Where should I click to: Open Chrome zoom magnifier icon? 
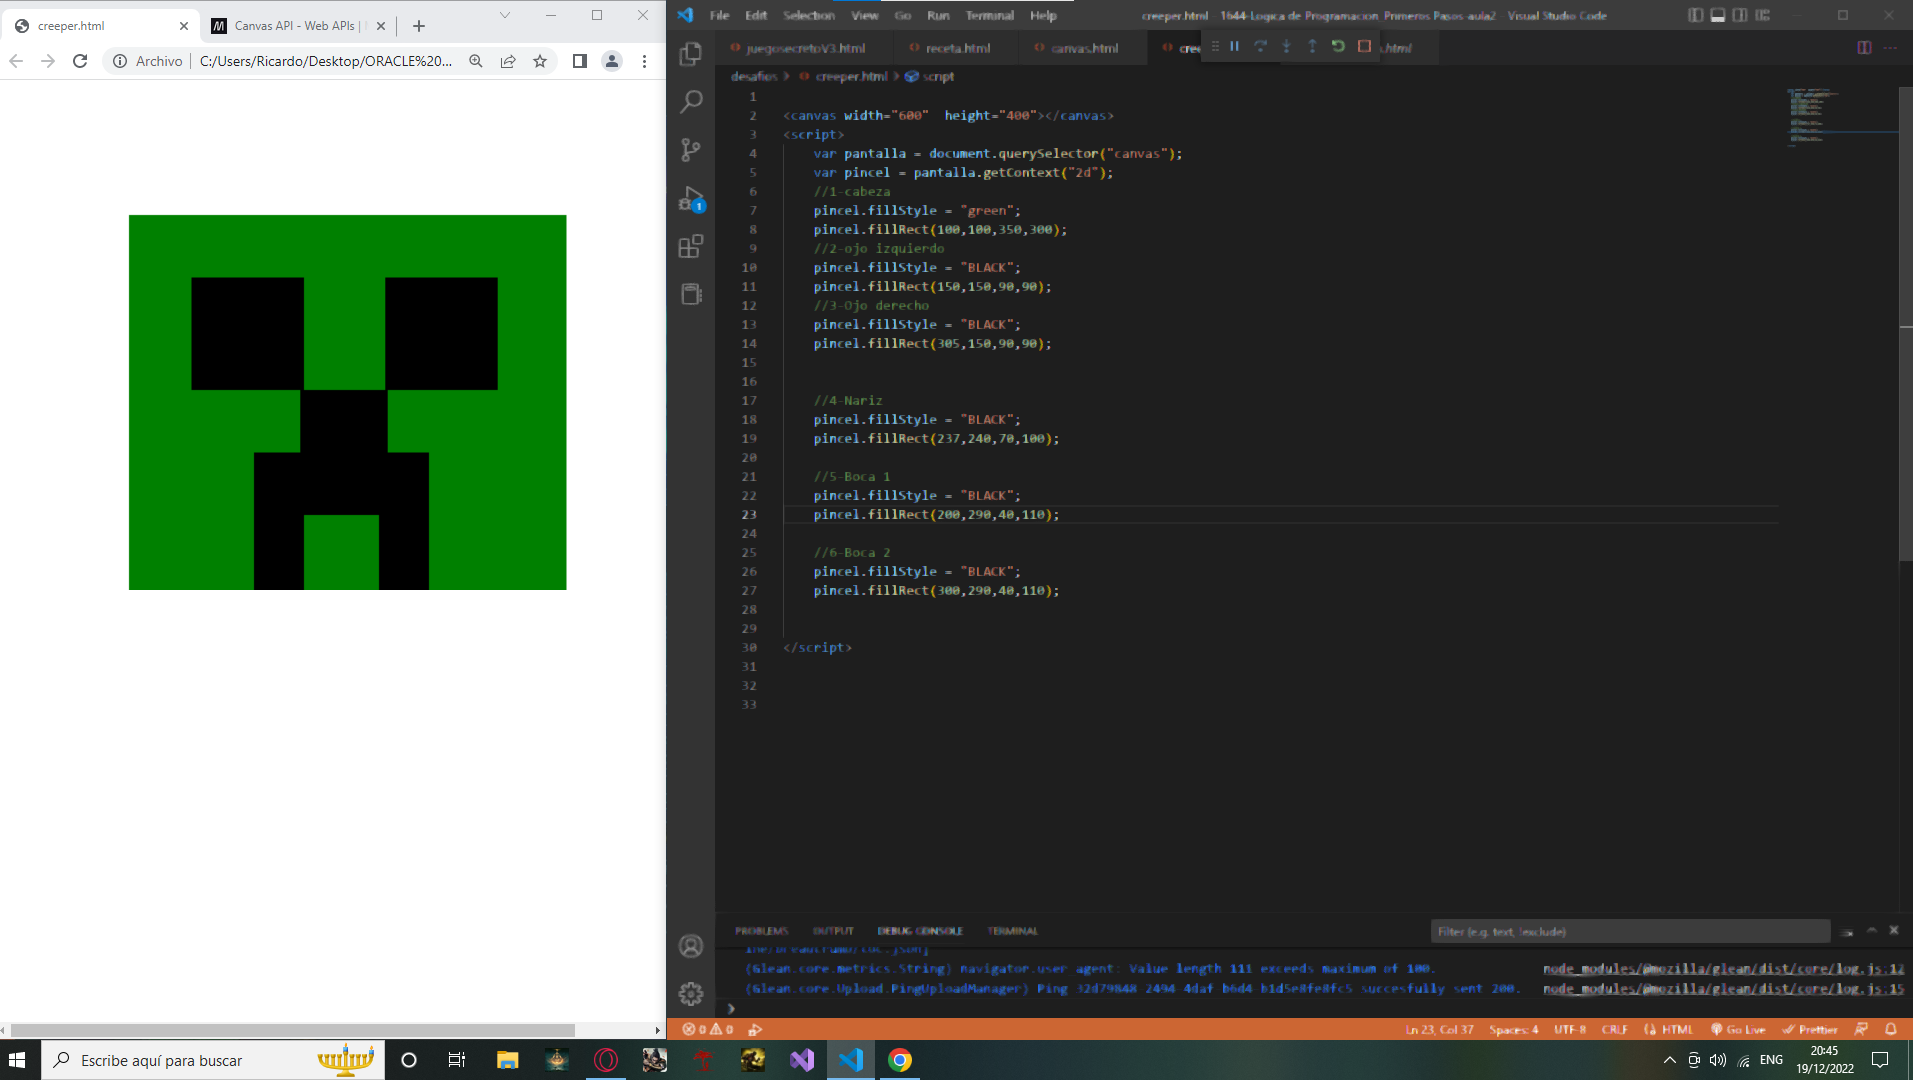coord(476,61)
